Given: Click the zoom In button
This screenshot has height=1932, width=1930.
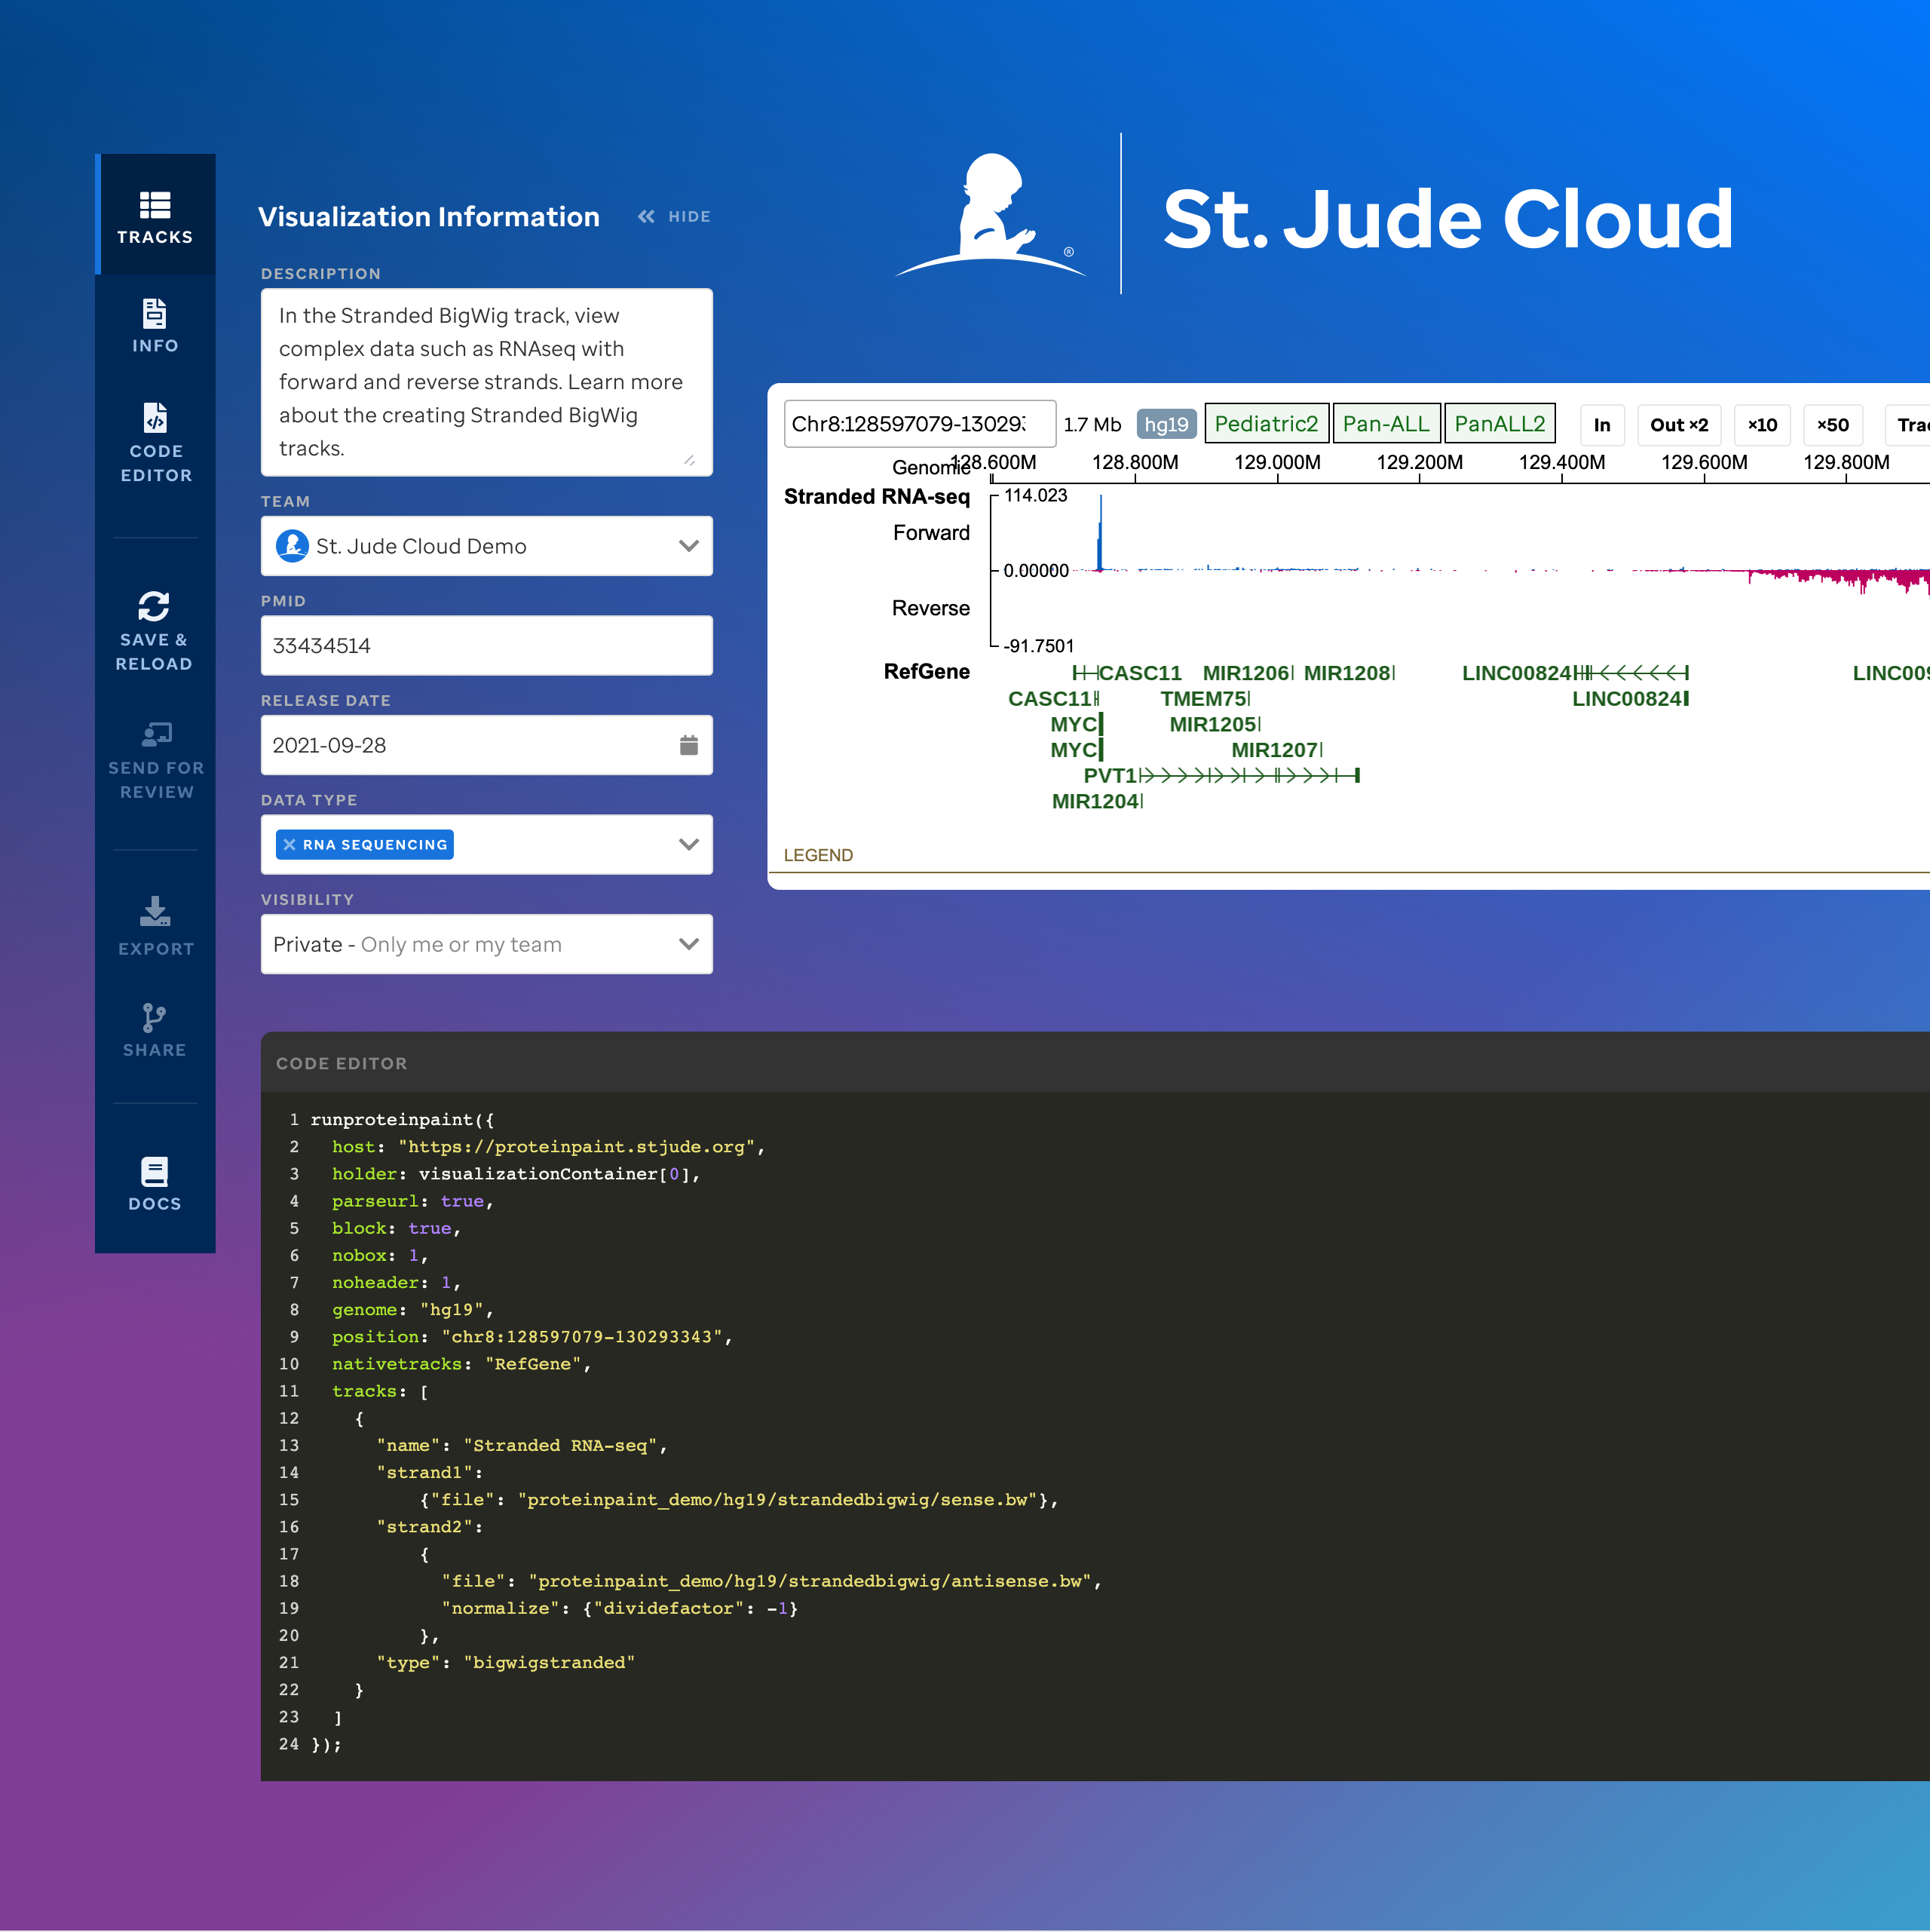Looking at the screenshot, I should click(x=1602, y=425).
